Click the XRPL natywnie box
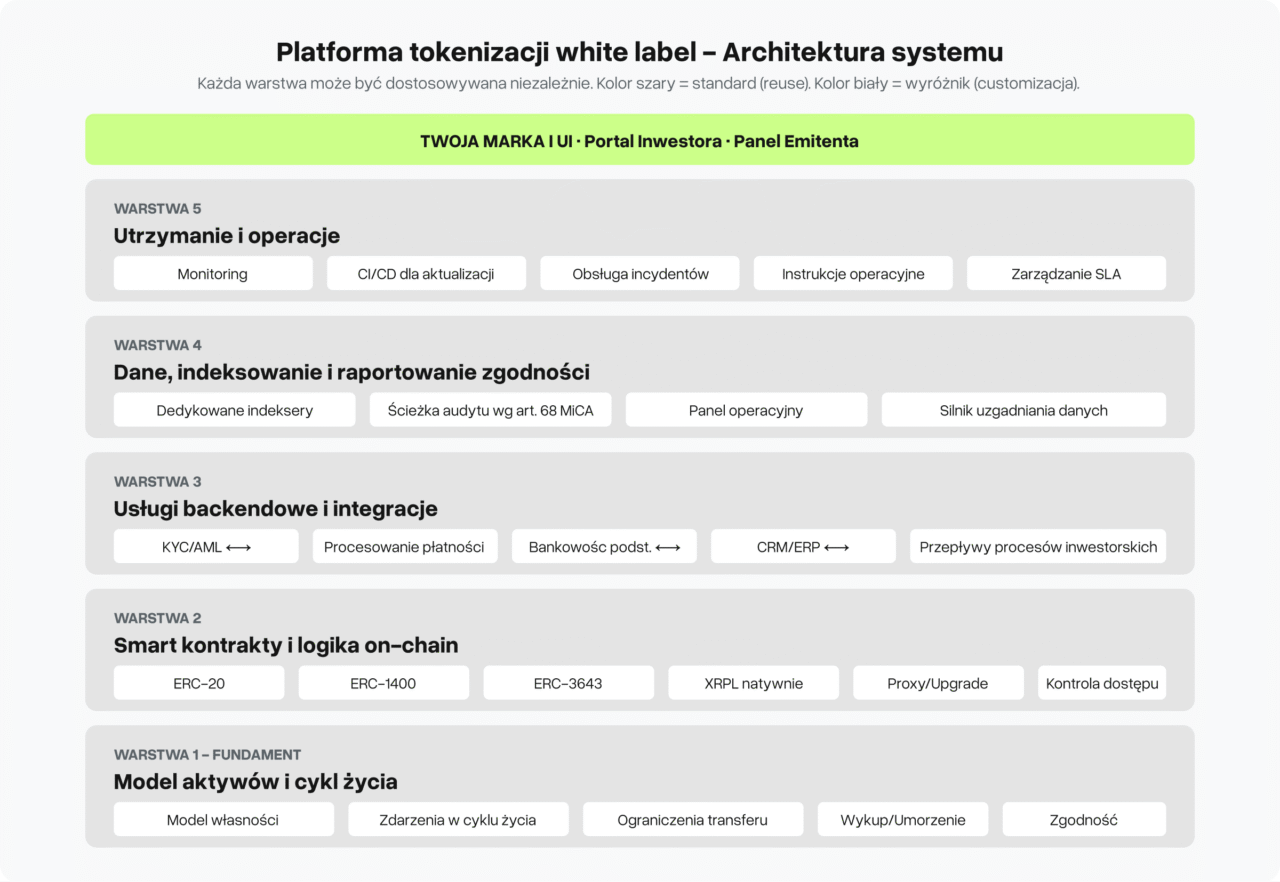This screenshot has height=882, width=1280. (x=753, y=684)
